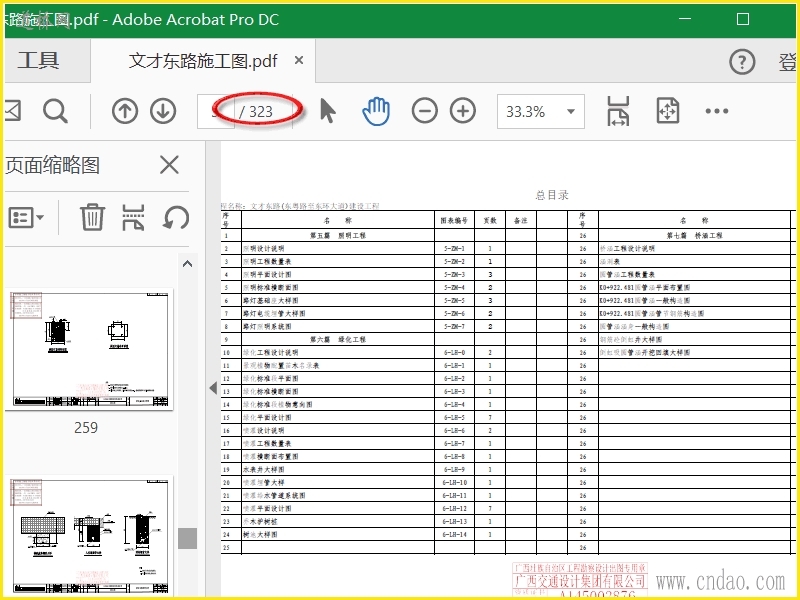The height and width of the screenshot is (600, 800).
Task: Select page 259 thumbnail
Action: [90, 350]
